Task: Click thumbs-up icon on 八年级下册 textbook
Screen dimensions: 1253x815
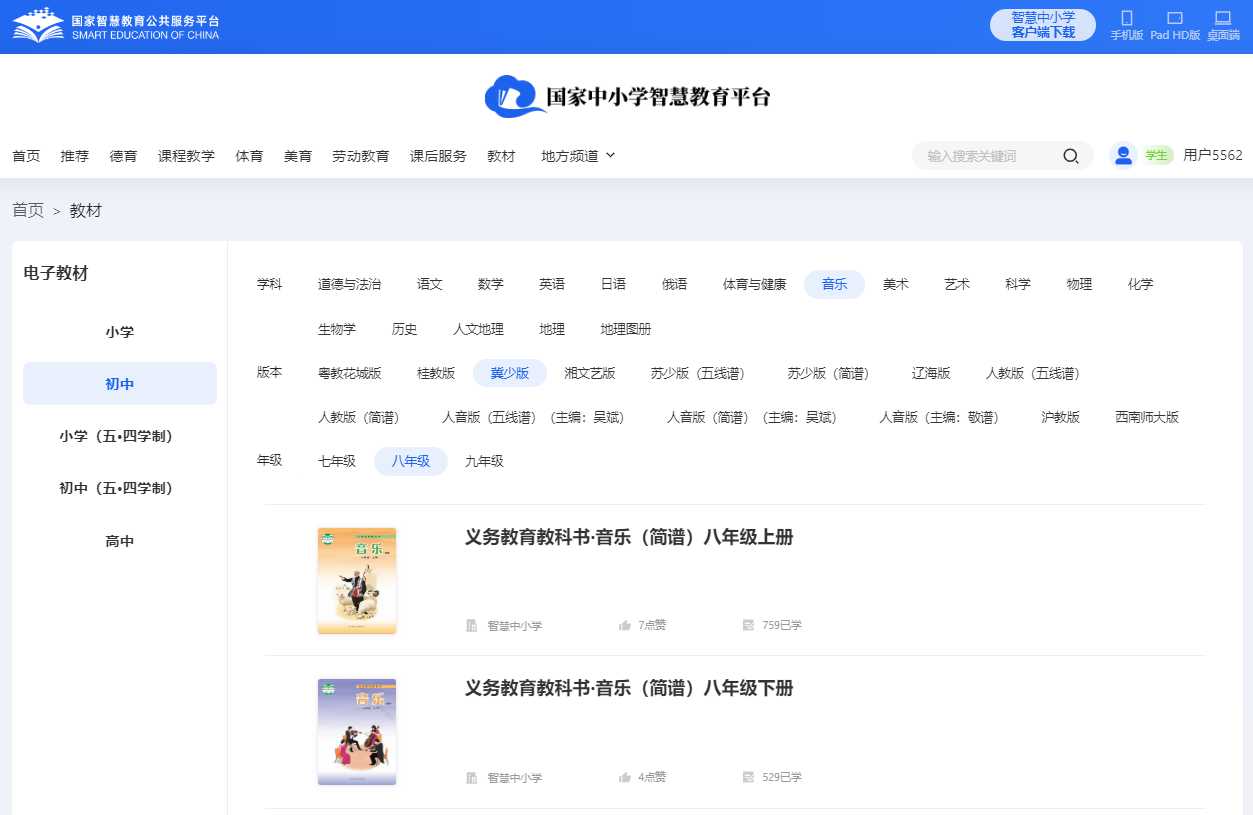Action: point(625,777)
